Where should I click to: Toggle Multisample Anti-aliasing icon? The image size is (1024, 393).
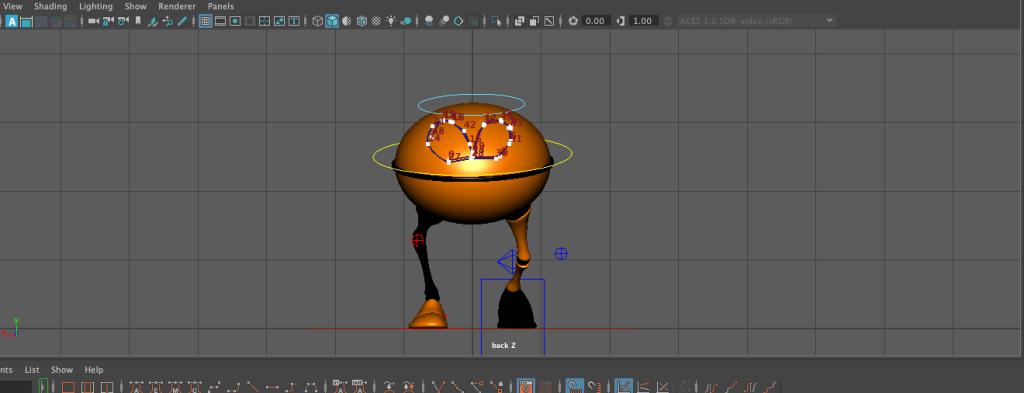458,21
